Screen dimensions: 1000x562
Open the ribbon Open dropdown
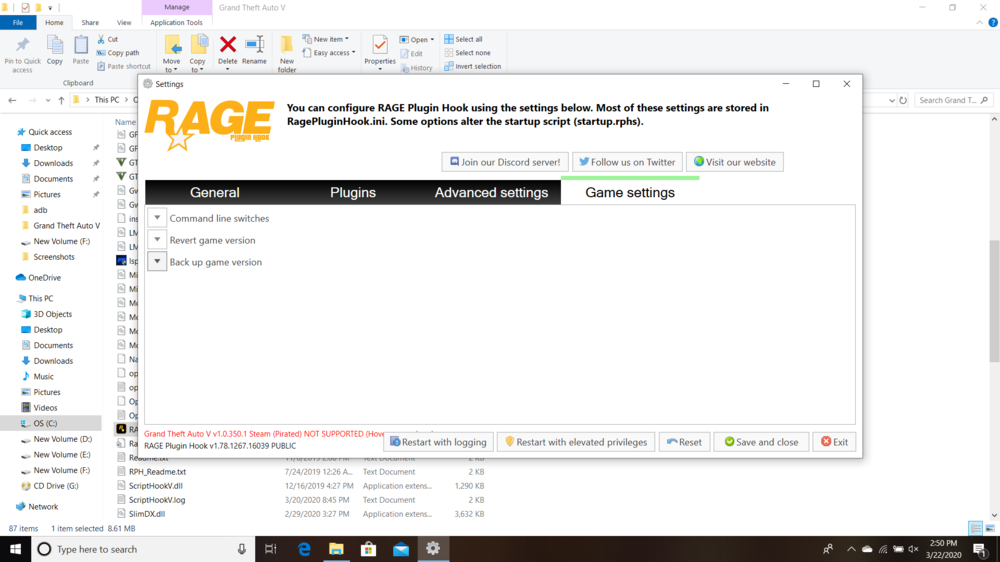click(417, 40)
